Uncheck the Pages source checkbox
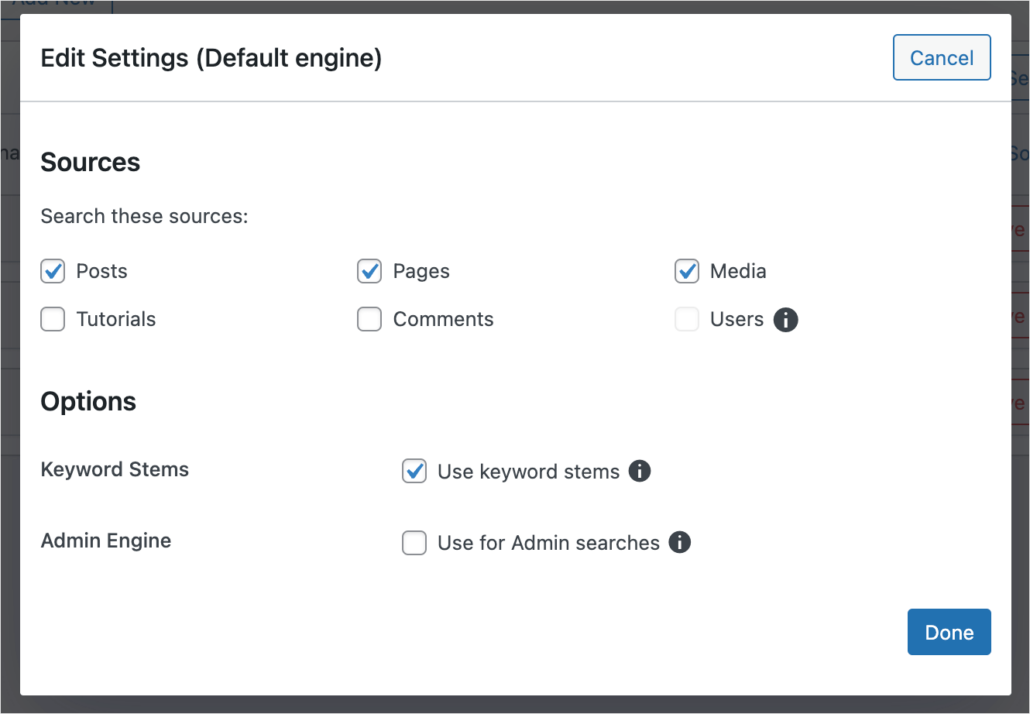 coord(370,271)
